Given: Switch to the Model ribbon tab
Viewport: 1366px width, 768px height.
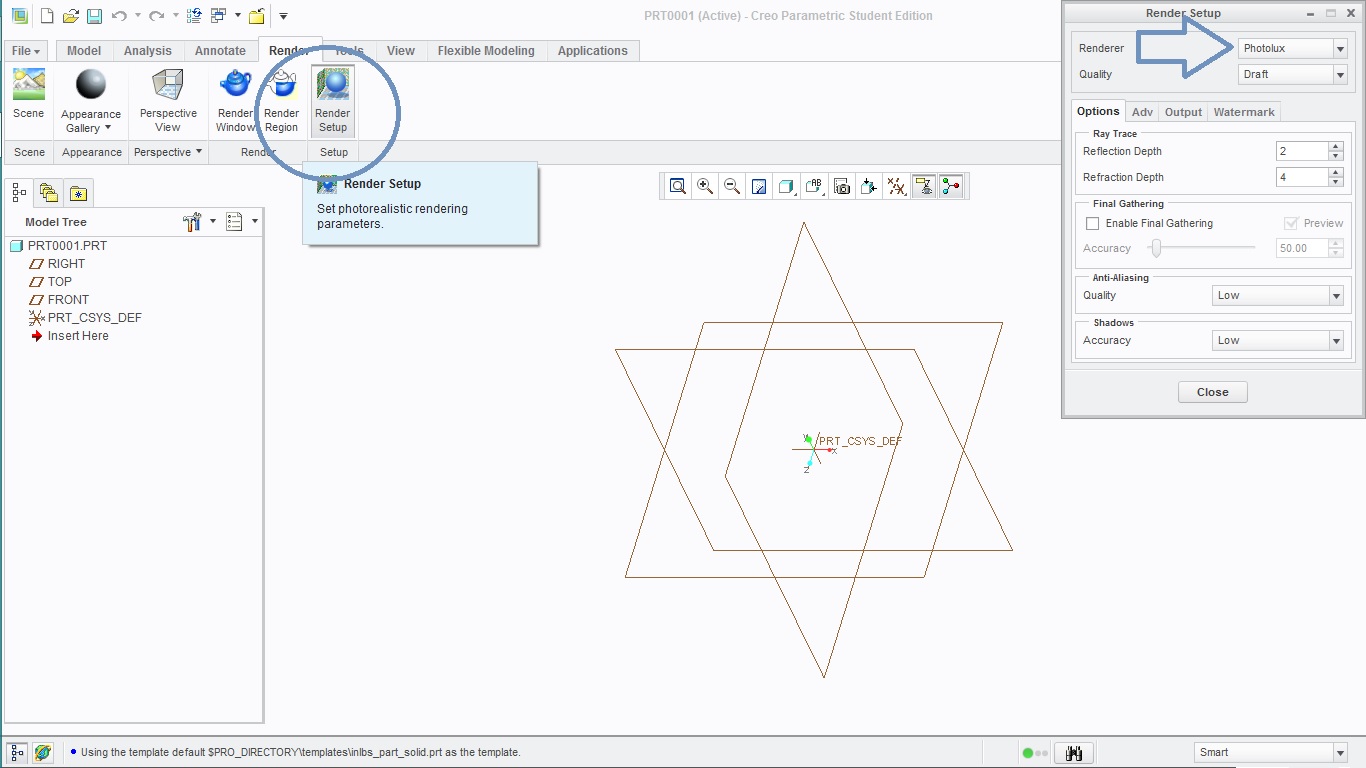Looking at the screenshot, I should 84,51.
